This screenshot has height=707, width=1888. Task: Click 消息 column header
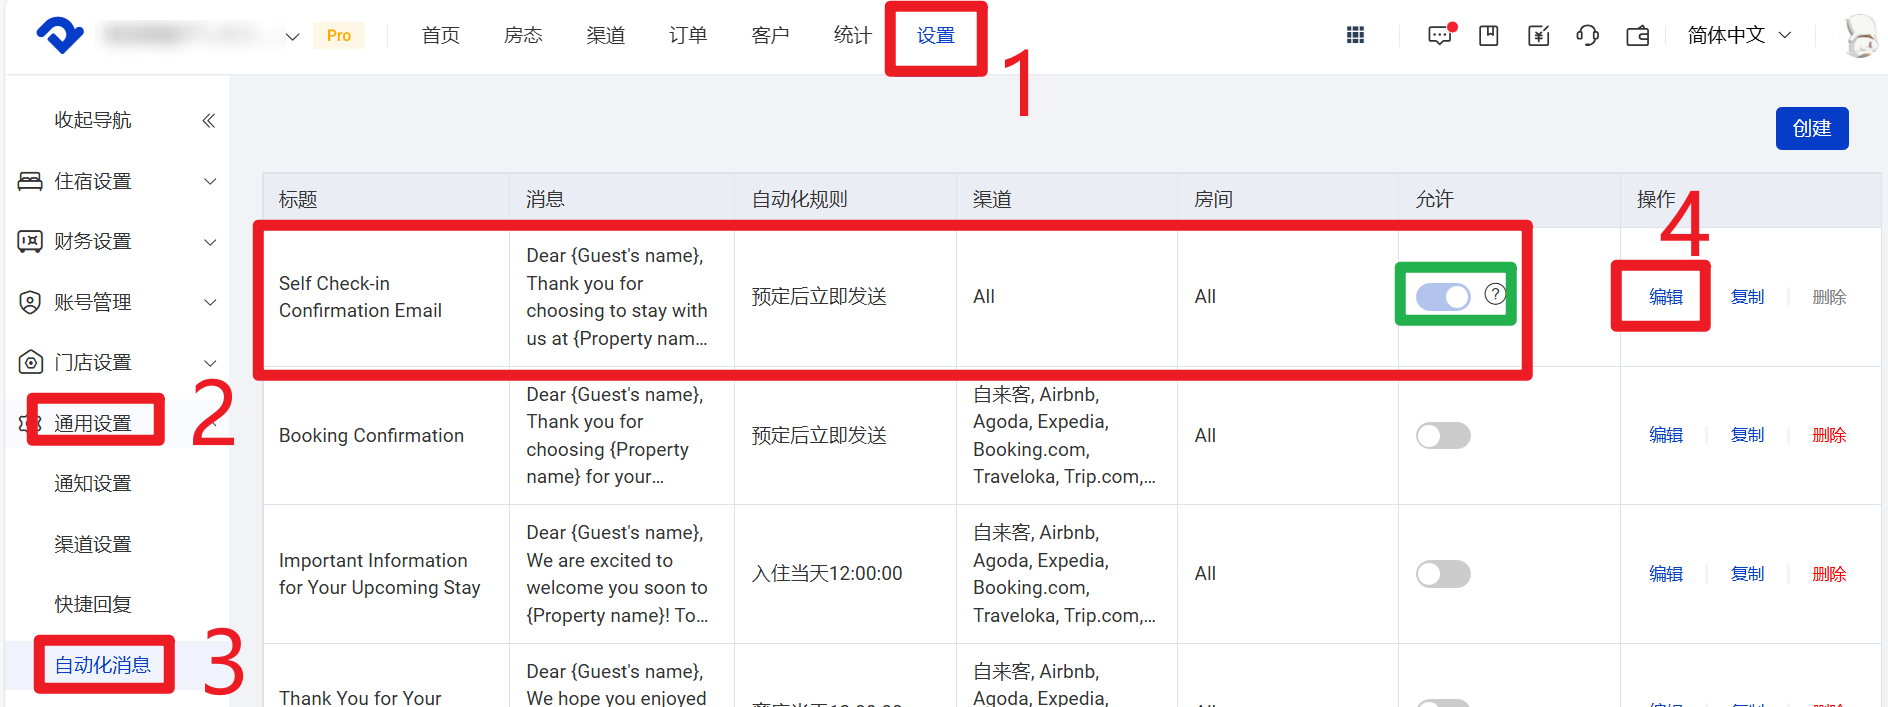[545, 199]
